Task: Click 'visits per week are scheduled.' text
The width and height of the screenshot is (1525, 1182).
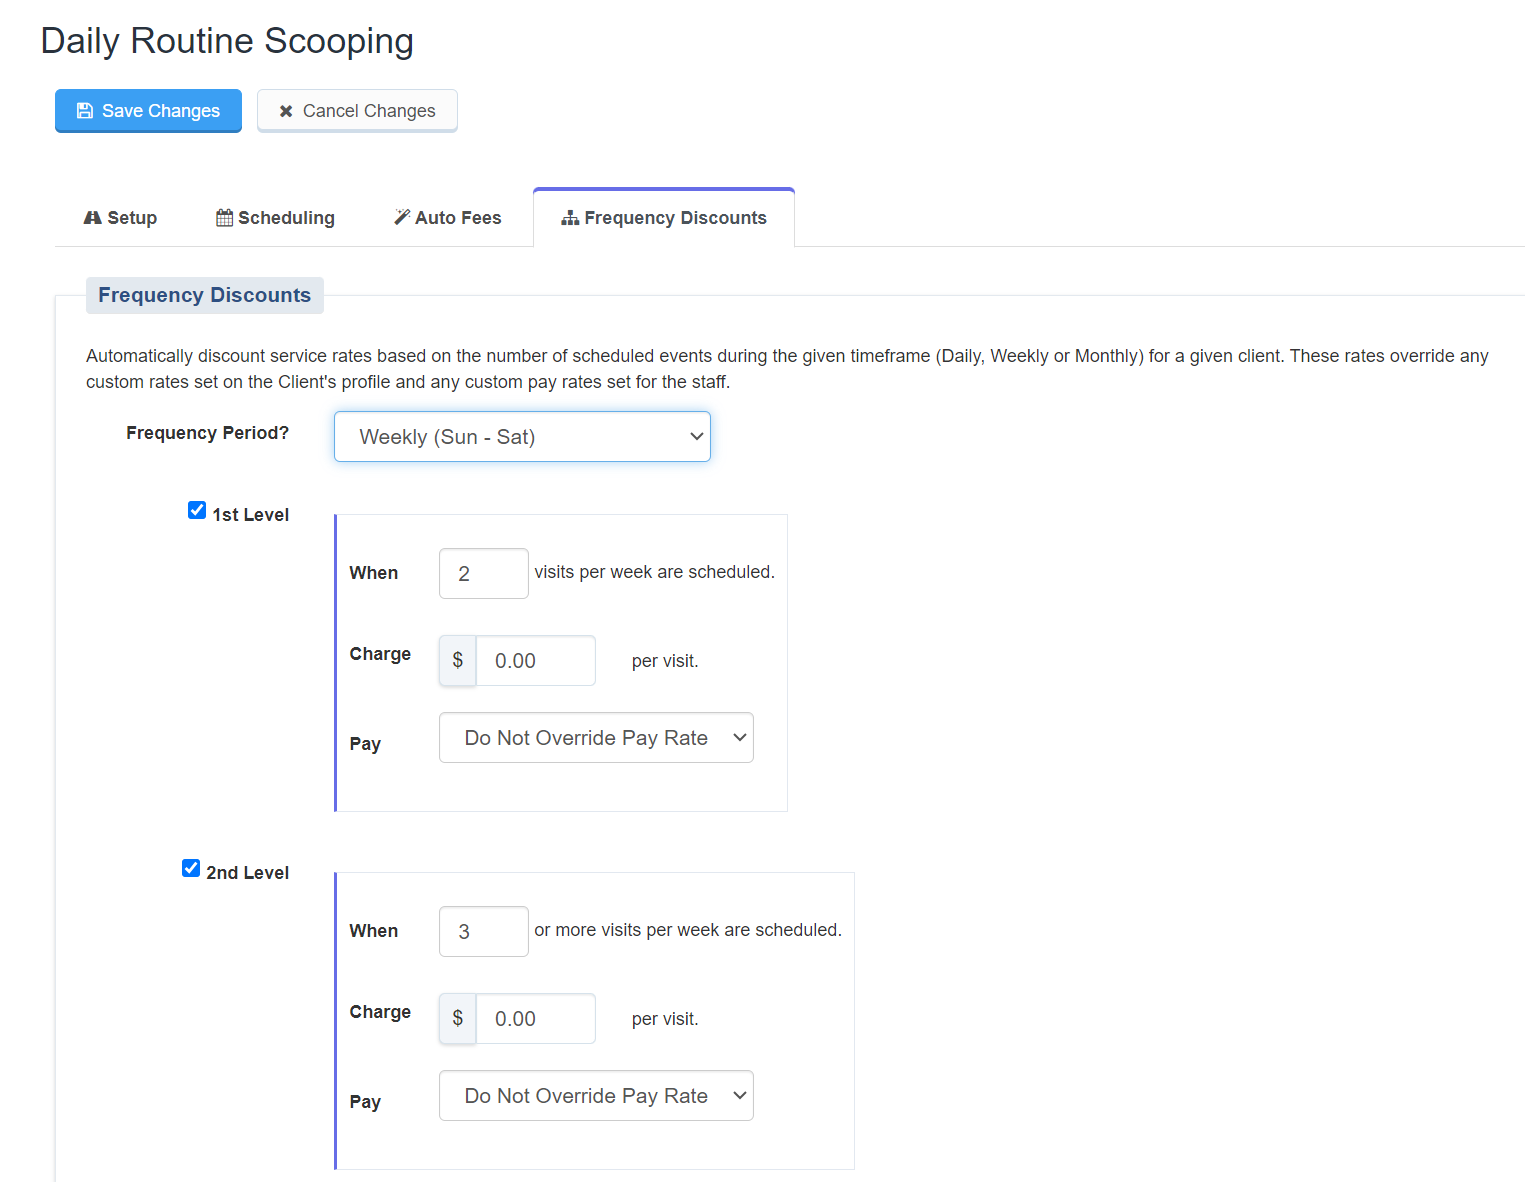Action: click(x=654, y=572)
